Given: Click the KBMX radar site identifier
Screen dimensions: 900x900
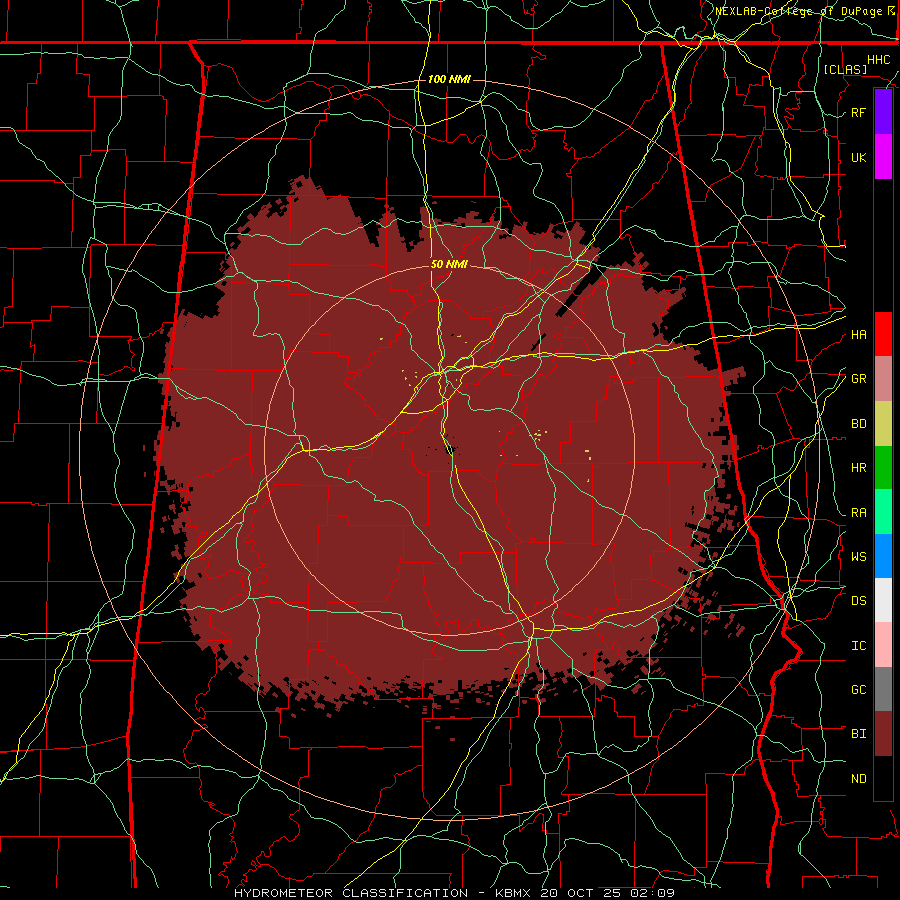Looking at the screenshot, I should point(513,893).
